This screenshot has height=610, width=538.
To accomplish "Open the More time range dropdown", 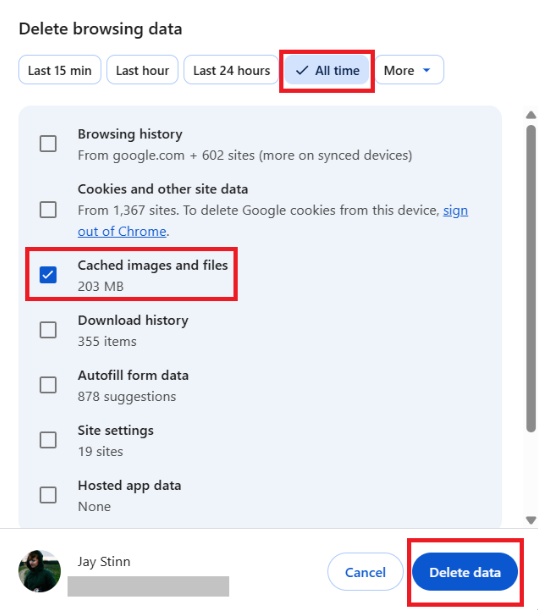I will (408, 70).
